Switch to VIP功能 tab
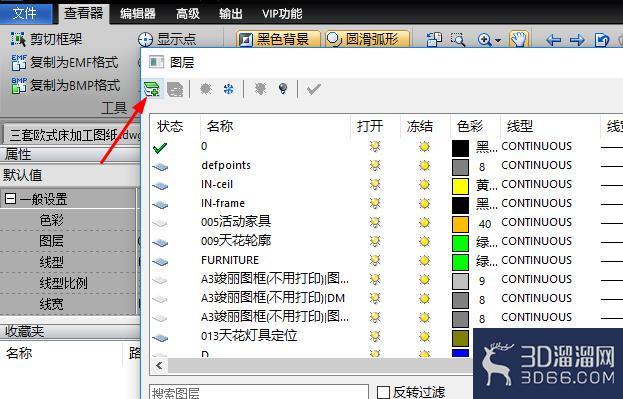This screenshot has width=623, height=399. (282, 14)
